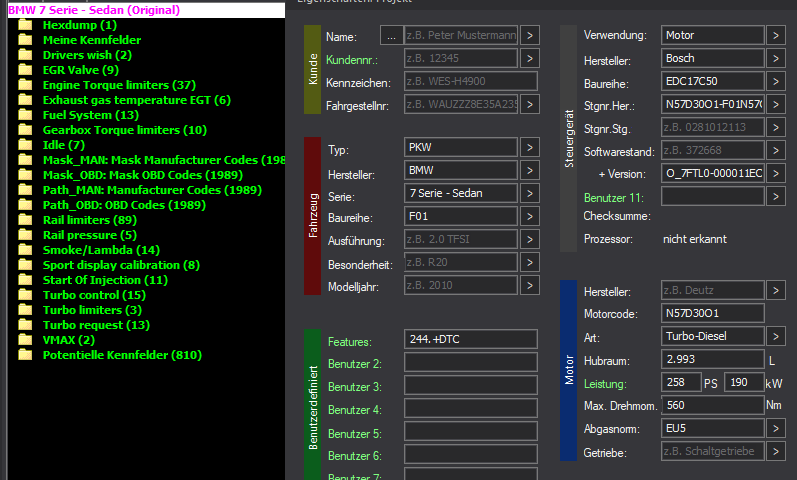
Task: Open the arrow next to Getriebe field
Action: point(776,452)
